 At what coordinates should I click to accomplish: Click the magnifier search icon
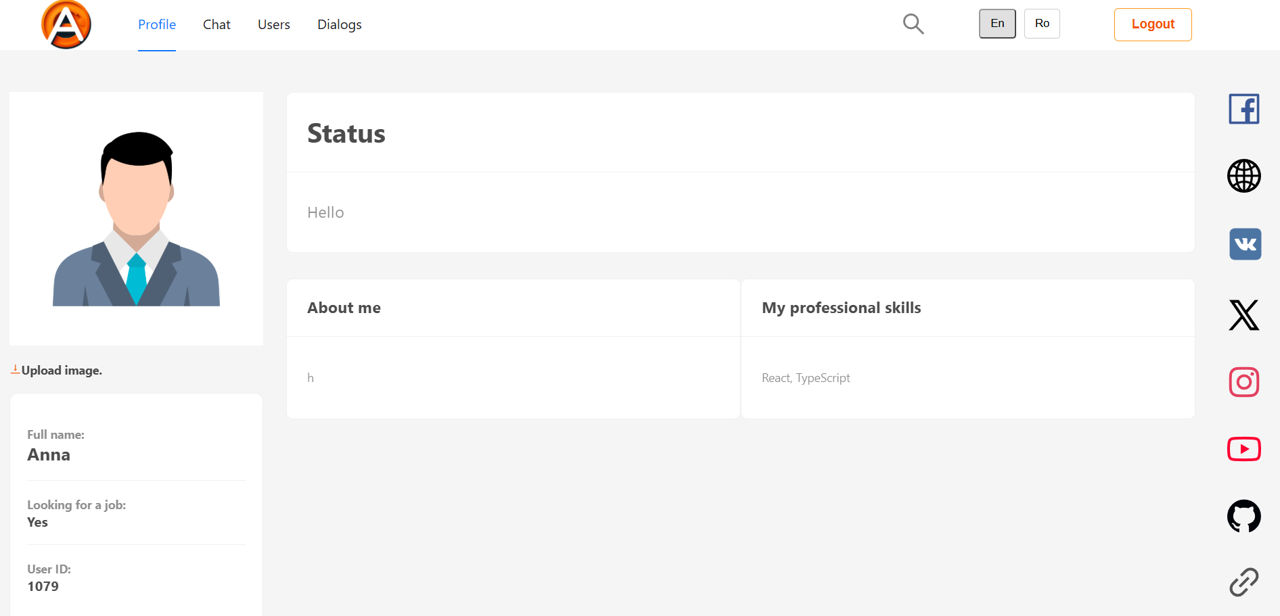coord(913,24)
